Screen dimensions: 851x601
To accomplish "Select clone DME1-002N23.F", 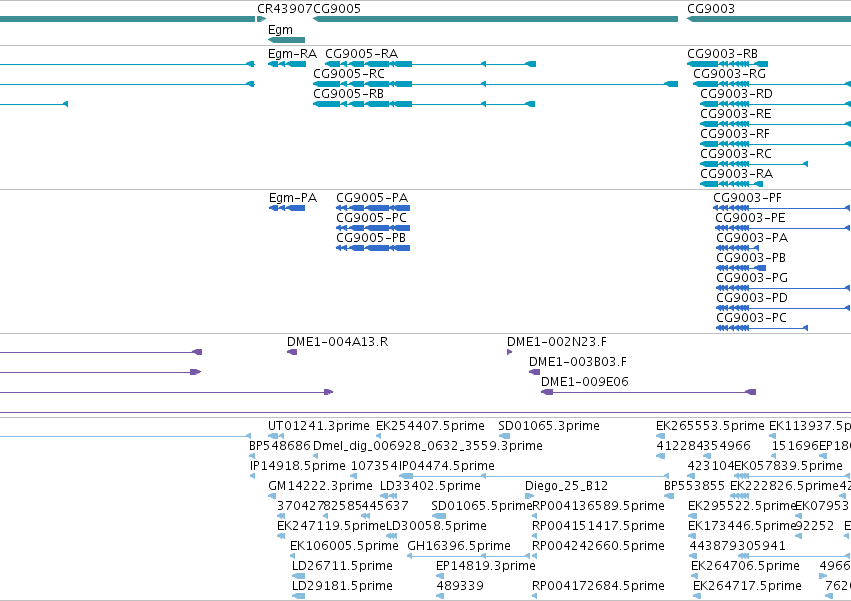I will tap(510, 352).
